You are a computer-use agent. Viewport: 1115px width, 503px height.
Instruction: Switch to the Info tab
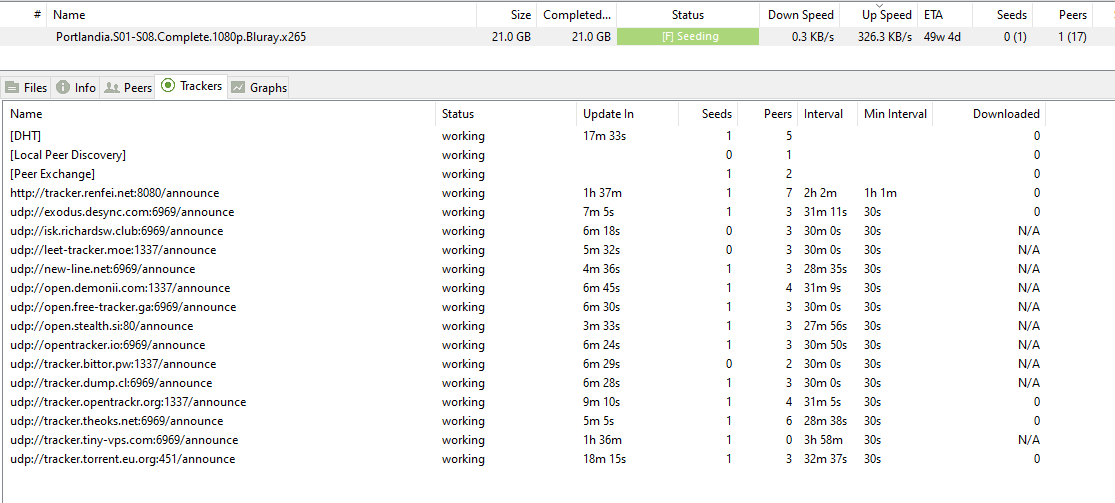point(75,88)
